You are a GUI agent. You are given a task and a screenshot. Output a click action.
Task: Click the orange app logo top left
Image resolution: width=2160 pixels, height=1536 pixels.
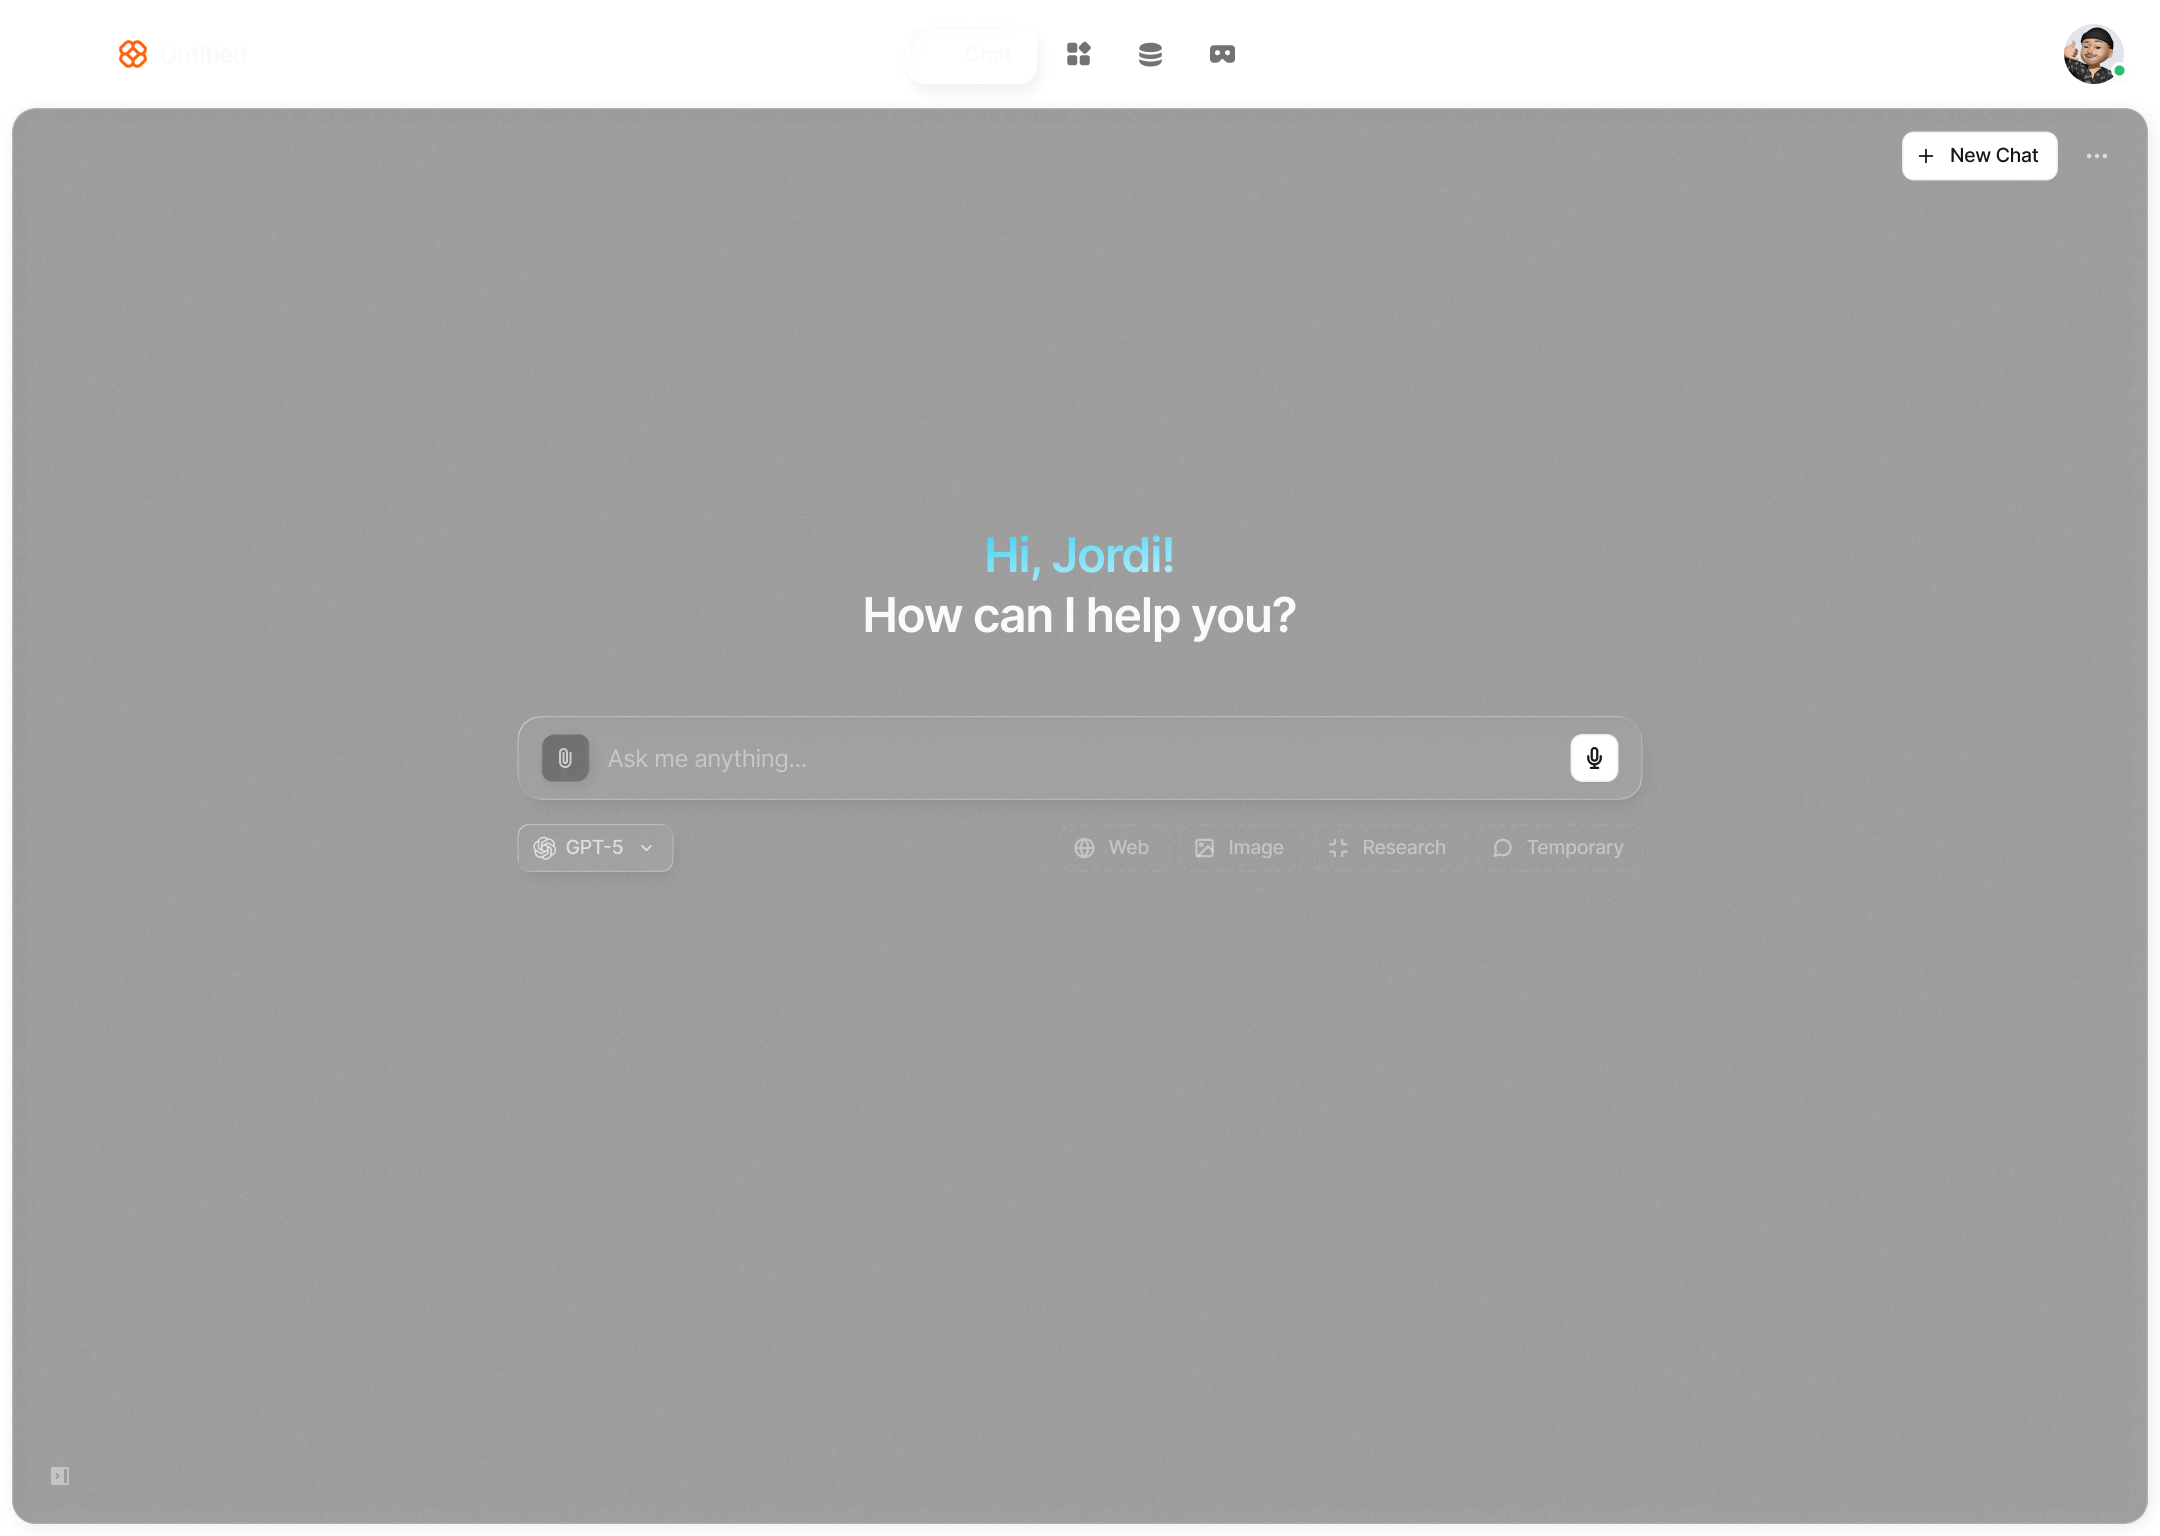pos(133,54)
